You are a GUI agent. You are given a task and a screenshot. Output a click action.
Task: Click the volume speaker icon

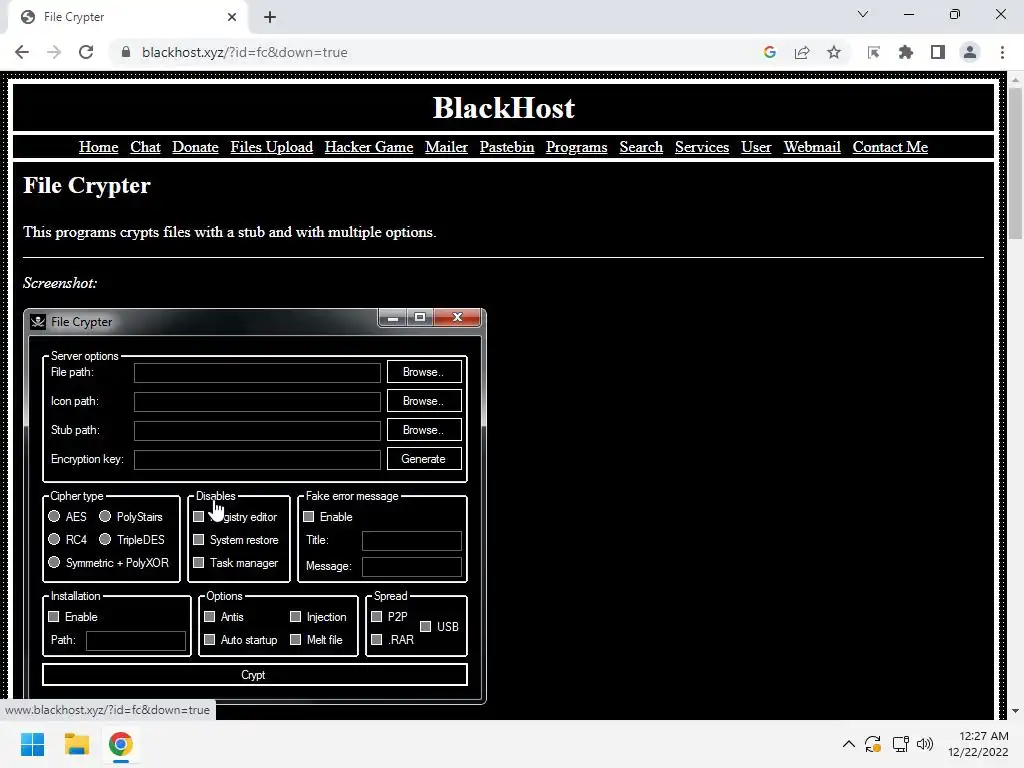click(925, 744)
